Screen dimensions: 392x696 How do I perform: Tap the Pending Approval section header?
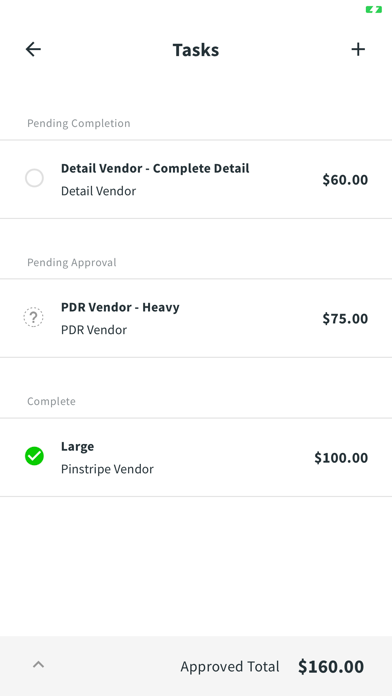click(71, 262)
